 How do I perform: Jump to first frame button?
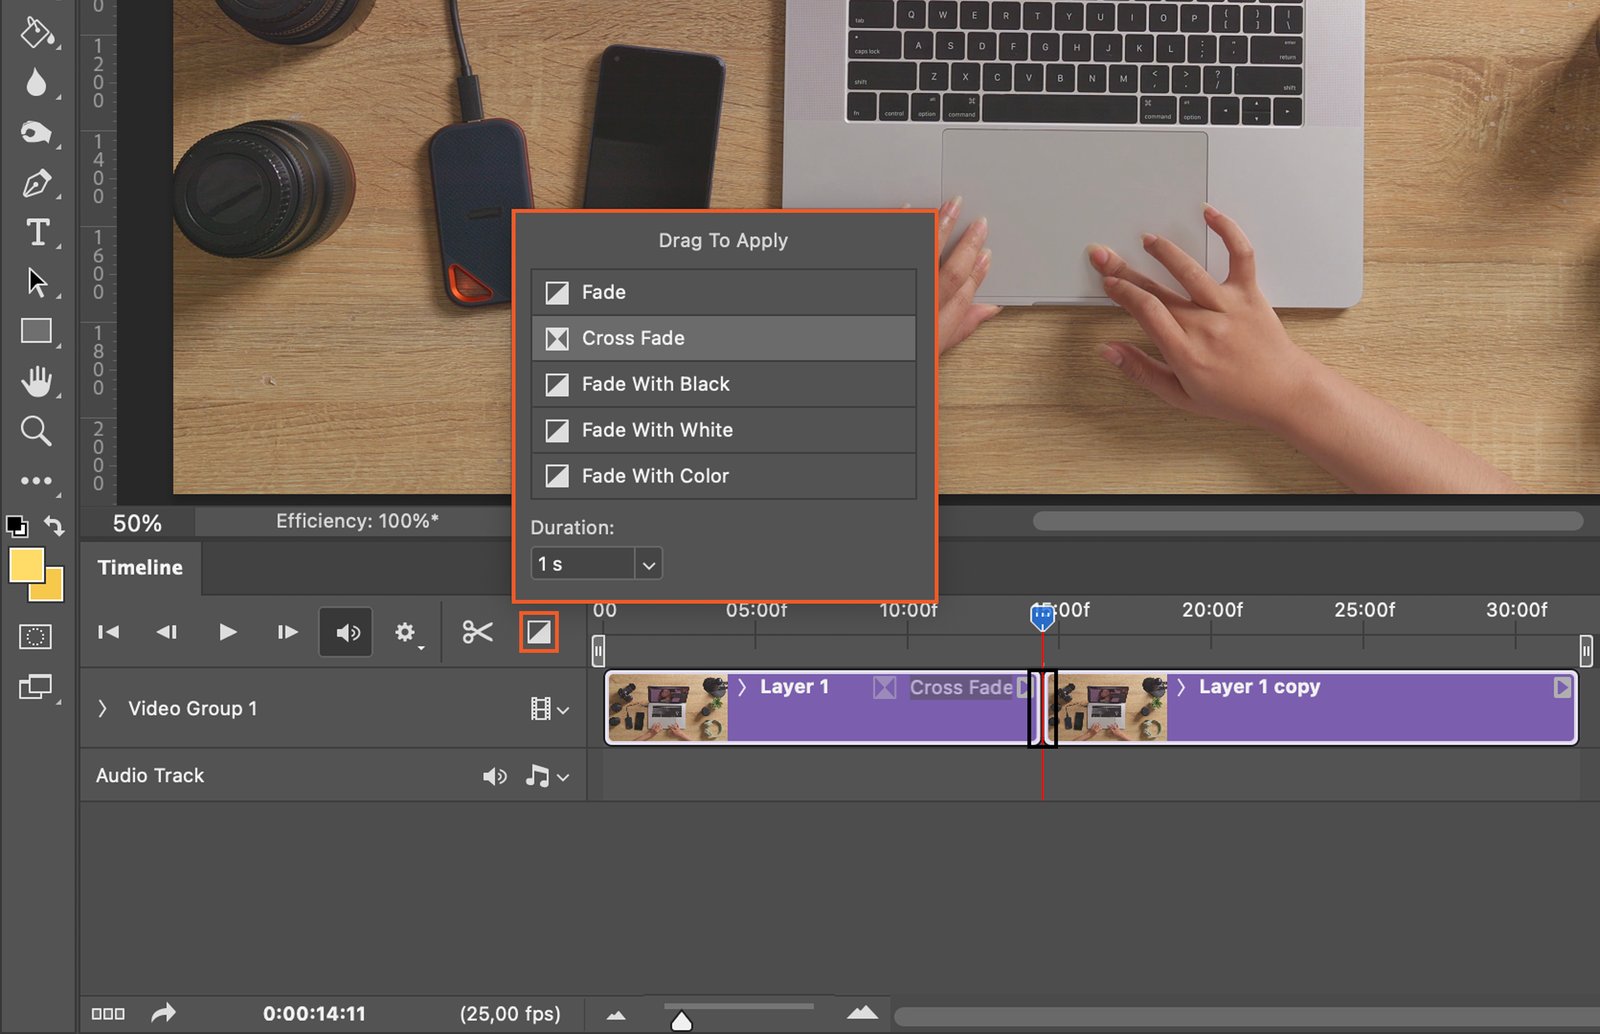click(108, 632)
